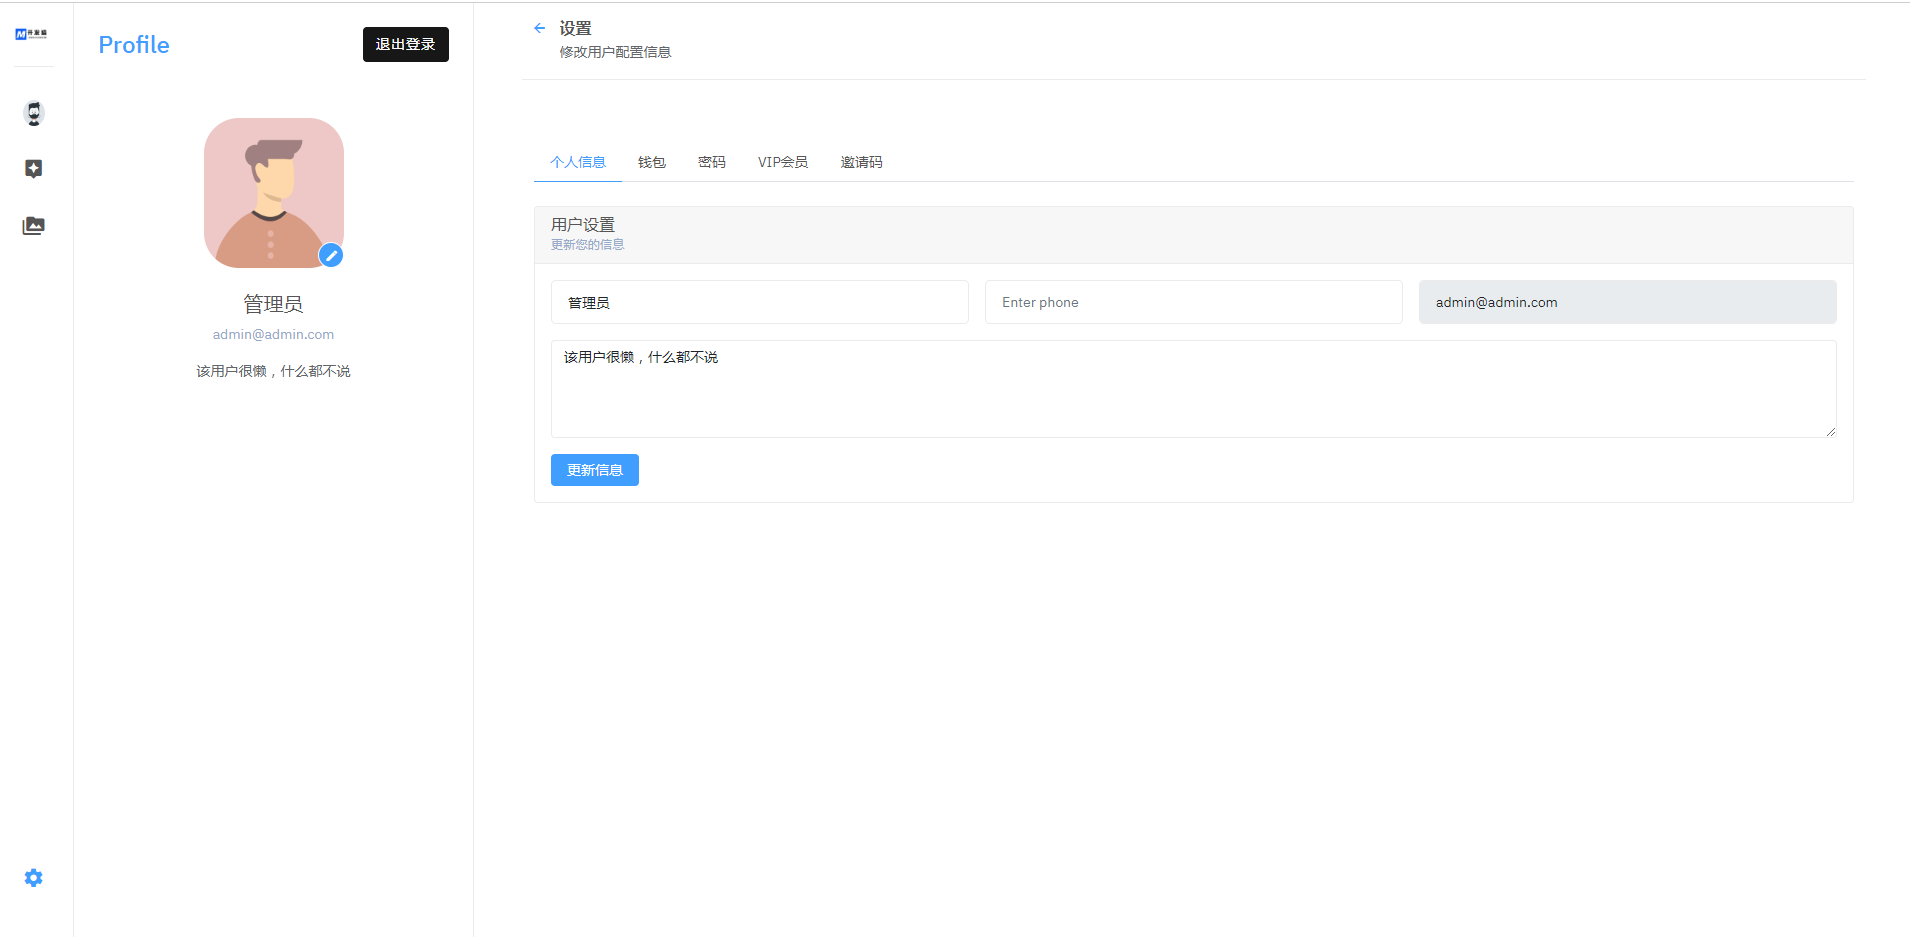Viewport: 1910px width, 937px height.
Task: Click the blue settings gear icon
Action: (x=34, y=878)
